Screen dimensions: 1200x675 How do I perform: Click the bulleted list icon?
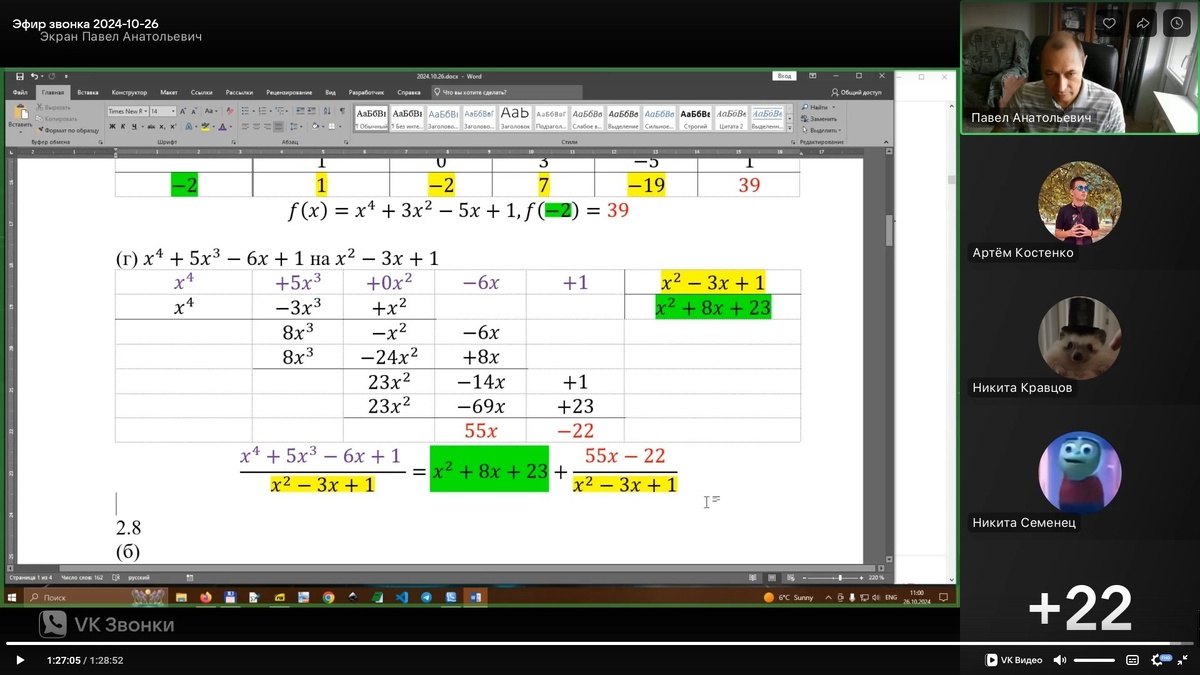coord(245,111)
